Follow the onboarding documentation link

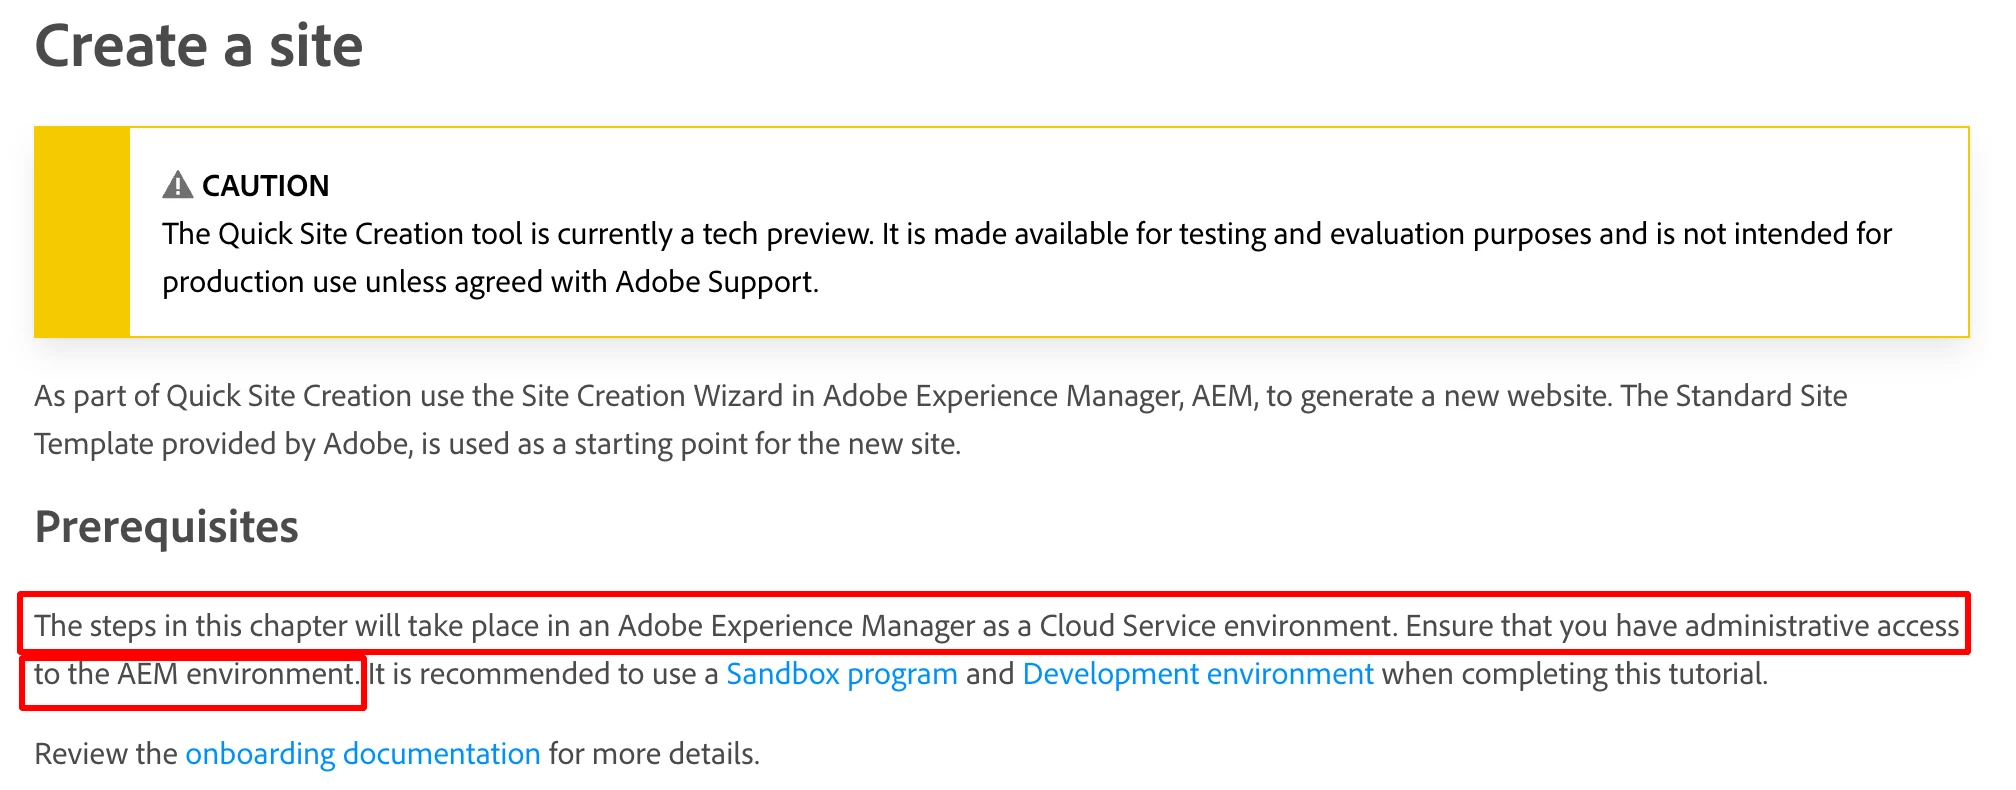pyautogui.click(x=362, y=754)
